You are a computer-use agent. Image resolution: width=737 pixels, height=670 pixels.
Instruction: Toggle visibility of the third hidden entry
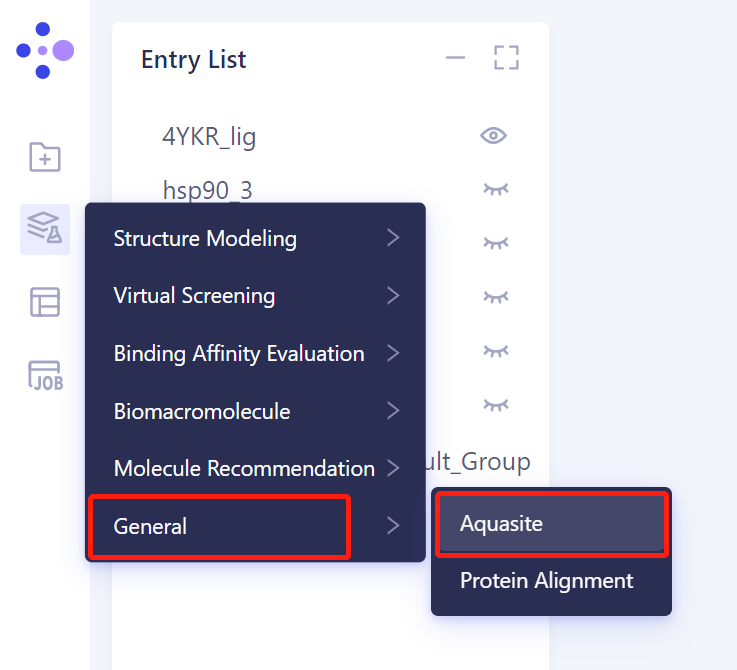coord(494,296)
